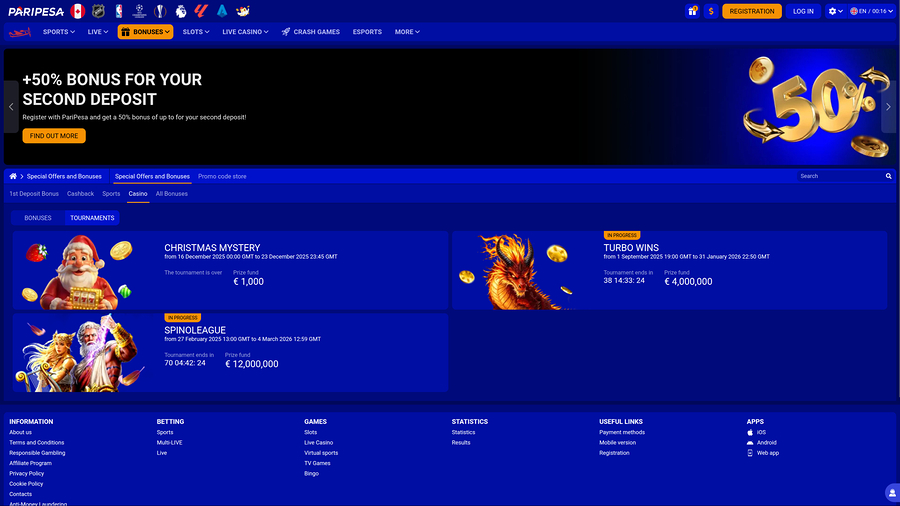
Task: Open the gift box bonuses icon
Action: tap(692, 11)
